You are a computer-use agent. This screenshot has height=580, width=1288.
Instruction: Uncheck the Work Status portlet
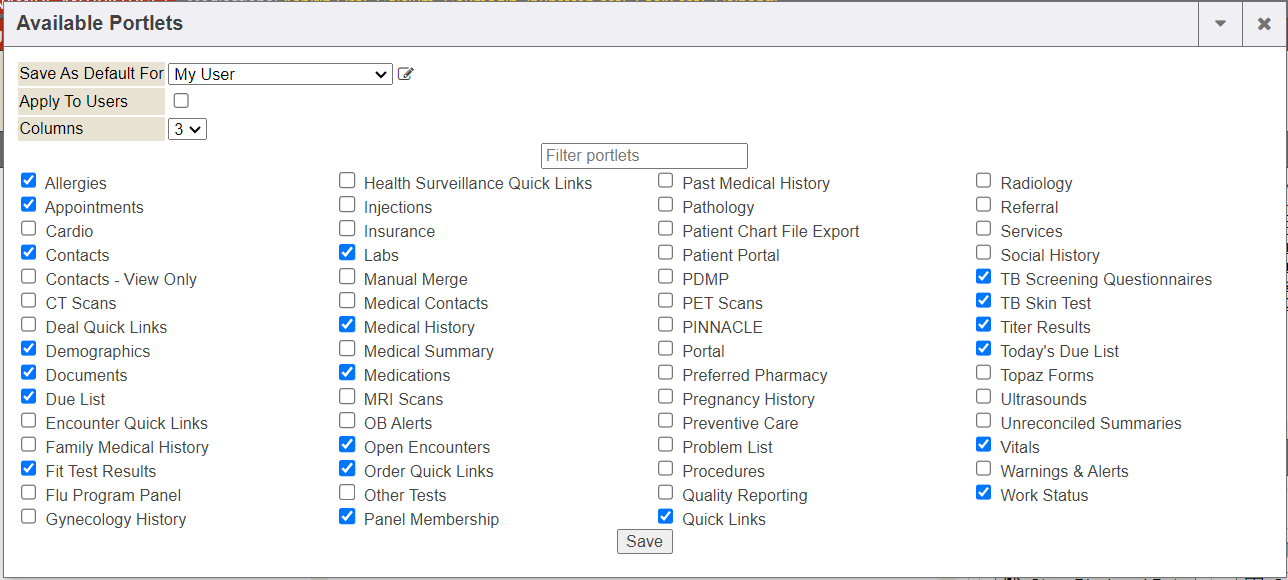[984, 493]
